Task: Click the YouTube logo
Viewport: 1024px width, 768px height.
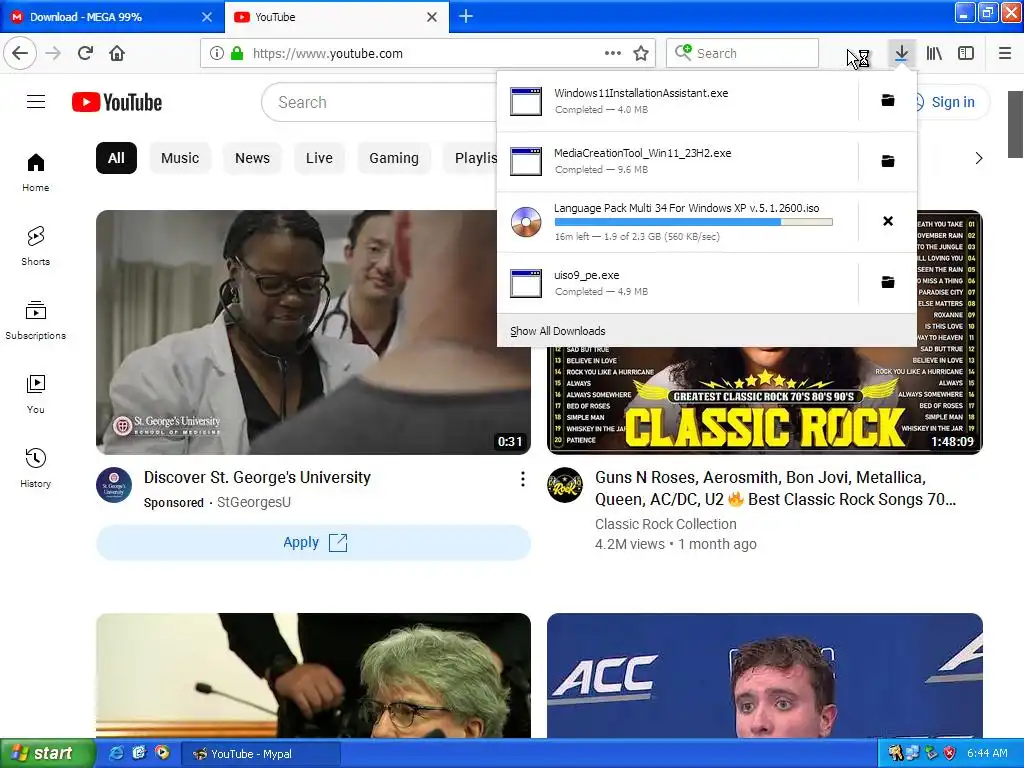Action: 117,102
